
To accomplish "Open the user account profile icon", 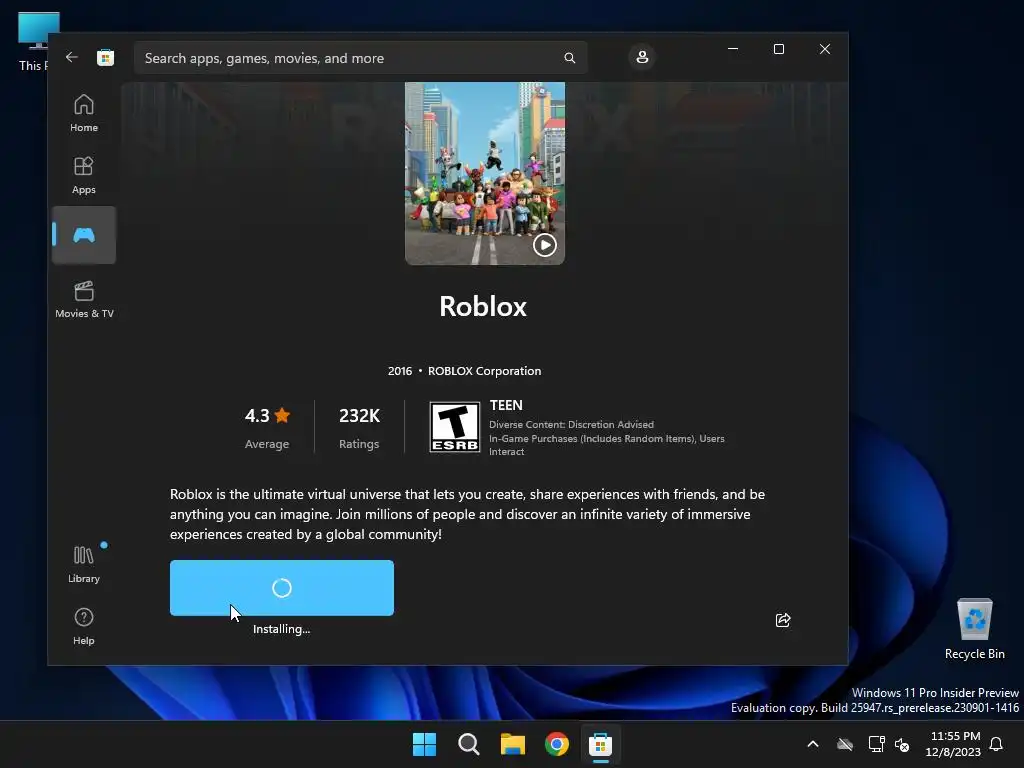I will (642, 57).
